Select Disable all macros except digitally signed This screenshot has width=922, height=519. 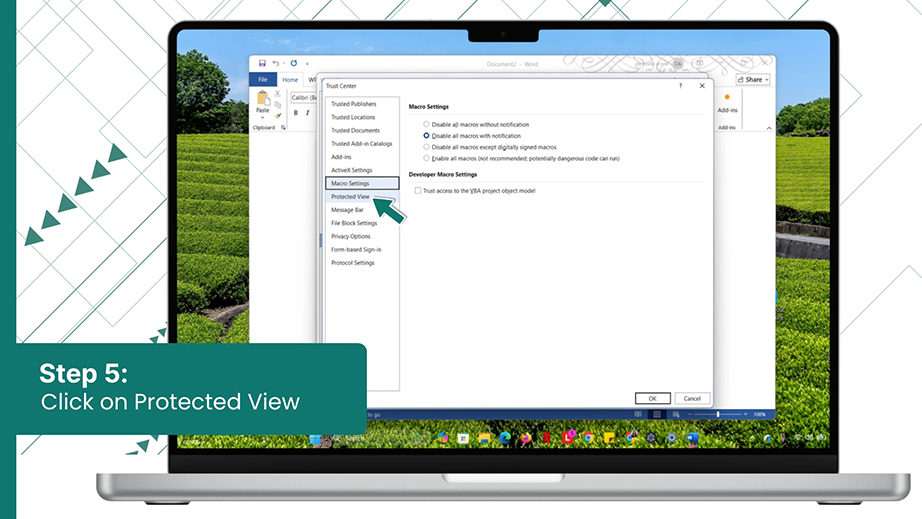(x=426, y=147)
